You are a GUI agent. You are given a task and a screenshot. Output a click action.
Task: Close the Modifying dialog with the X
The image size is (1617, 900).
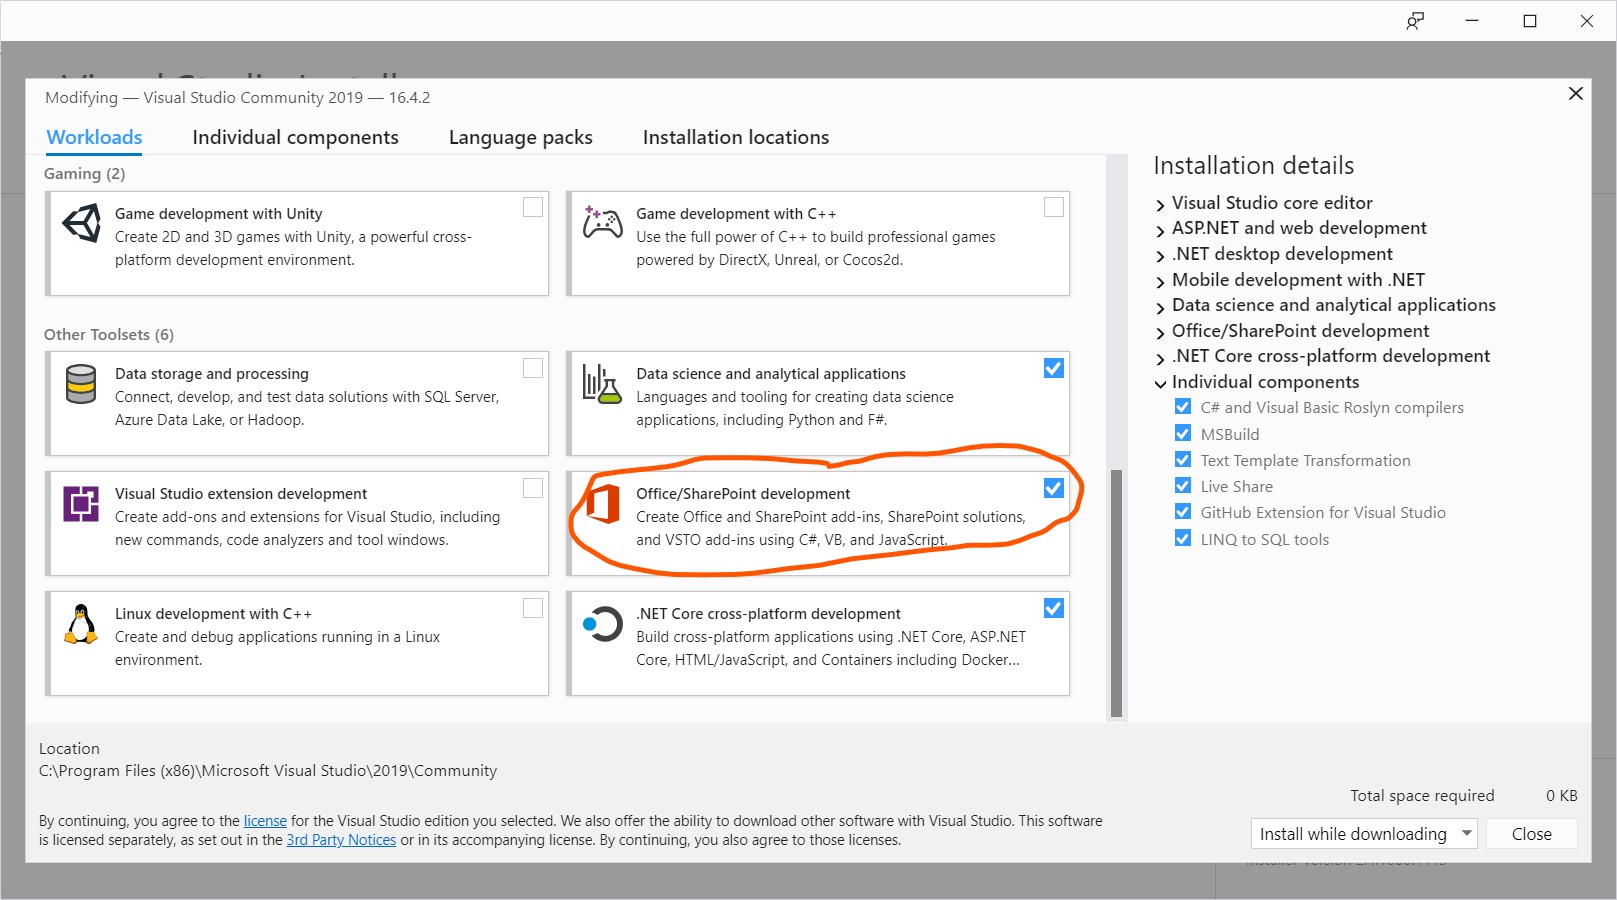1575,93
